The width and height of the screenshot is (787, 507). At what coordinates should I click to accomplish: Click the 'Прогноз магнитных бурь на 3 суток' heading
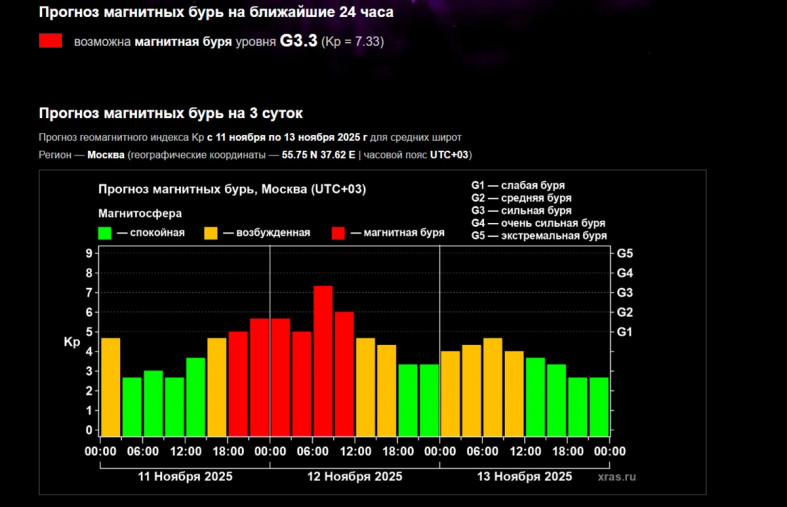point(170,113)
